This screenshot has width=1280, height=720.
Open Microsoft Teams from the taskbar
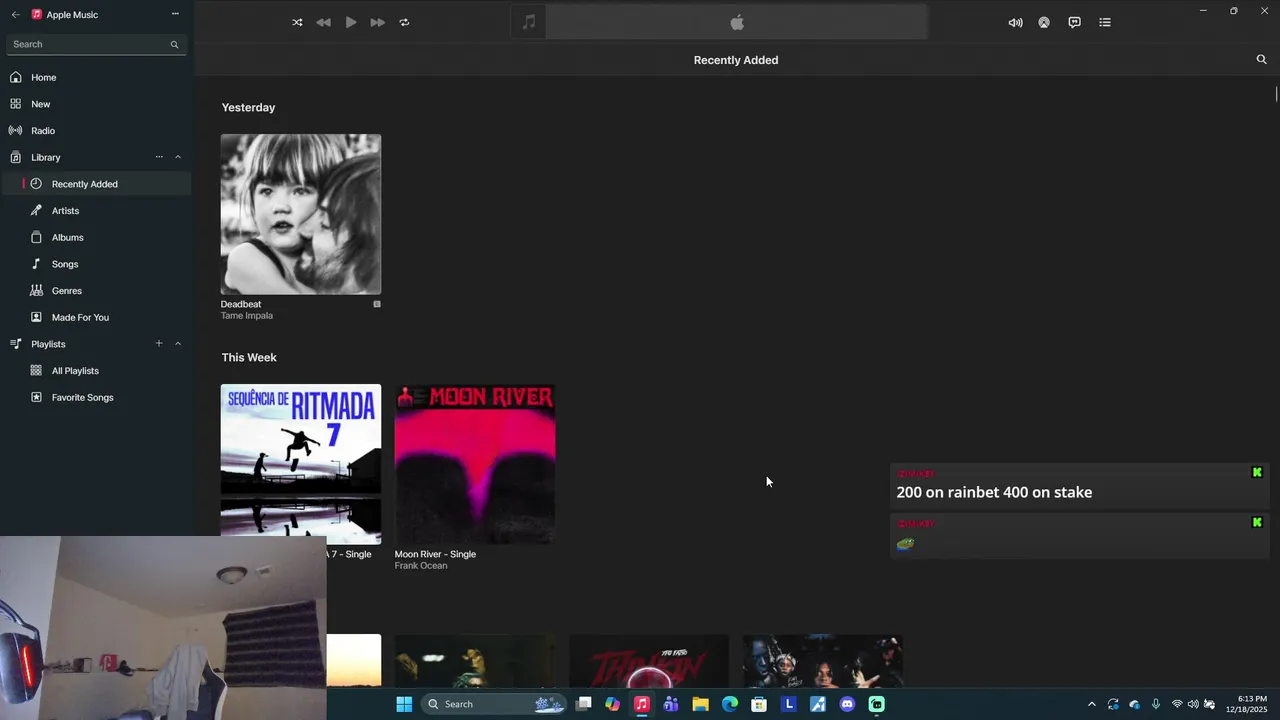coord(671,704)
